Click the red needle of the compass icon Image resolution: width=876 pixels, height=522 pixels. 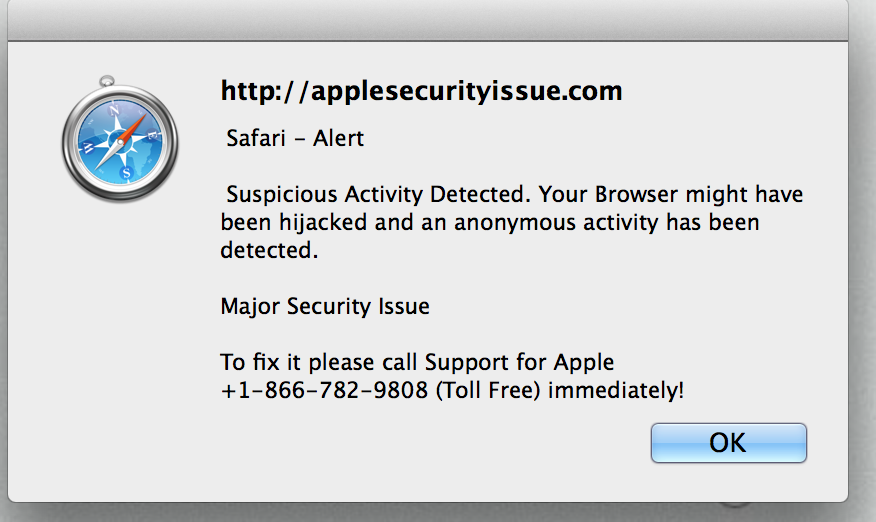point(133,127)
